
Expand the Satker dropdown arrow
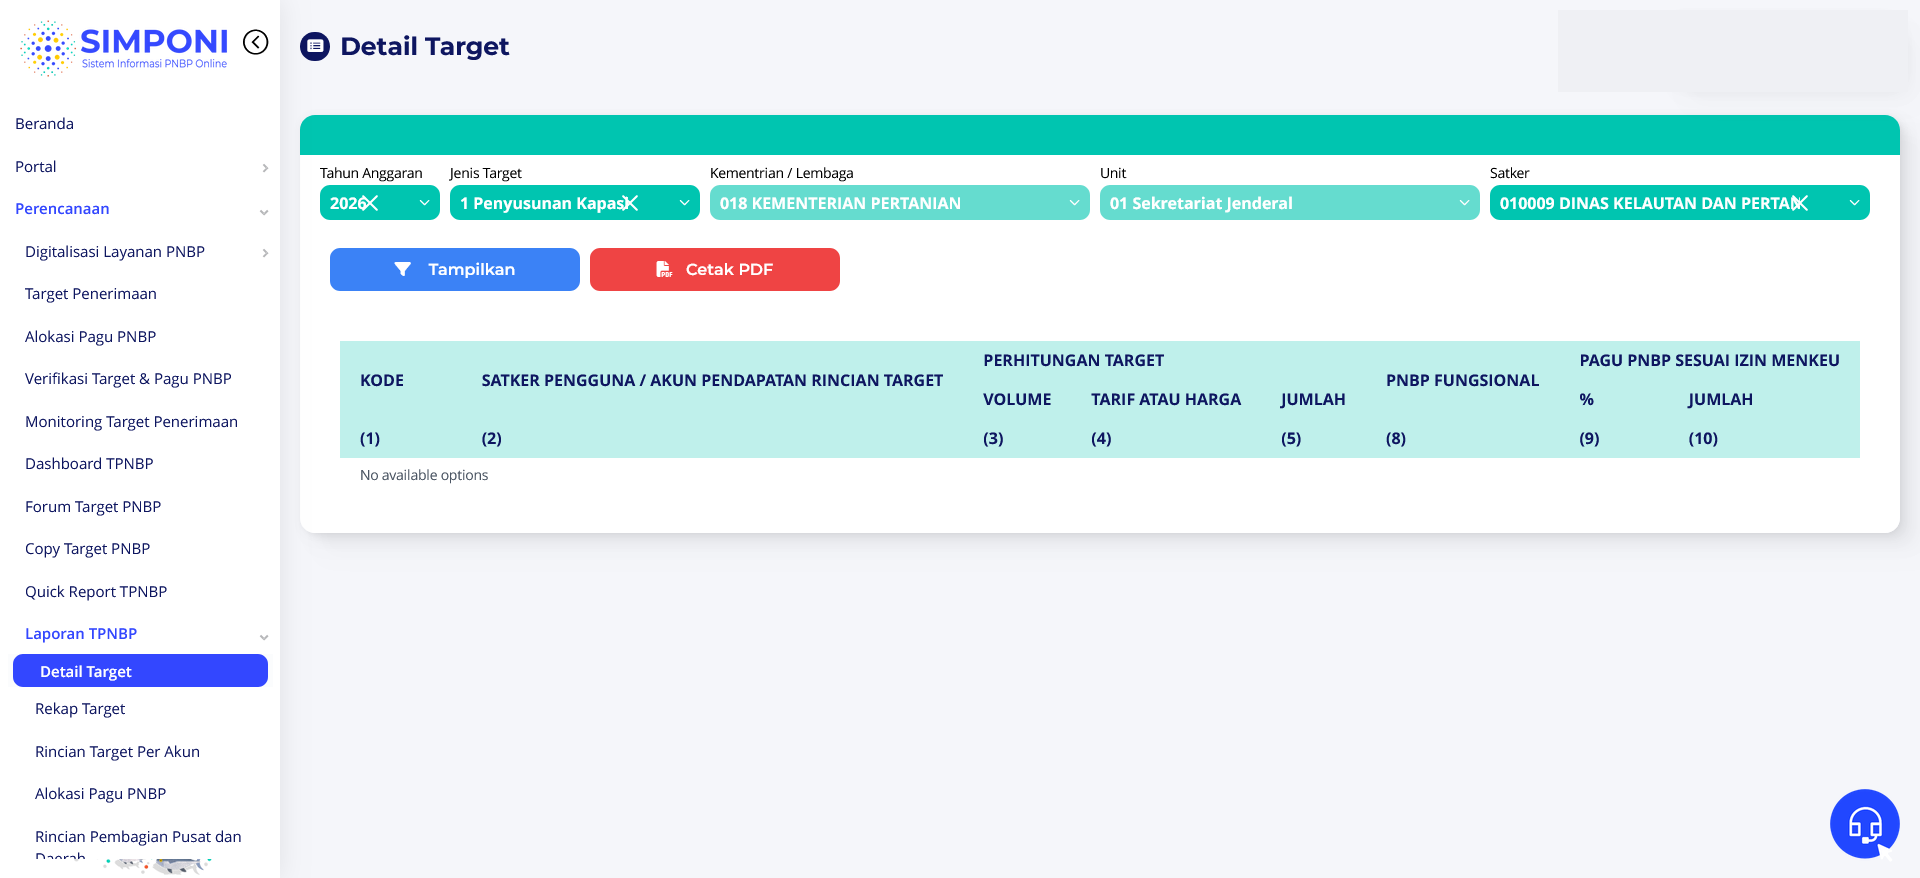coord(1854,203)
